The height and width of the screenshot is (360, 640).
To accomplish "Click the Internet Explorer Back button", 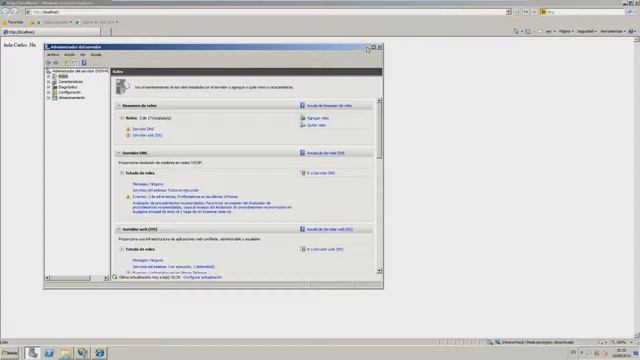I will (x=5, y=12).
